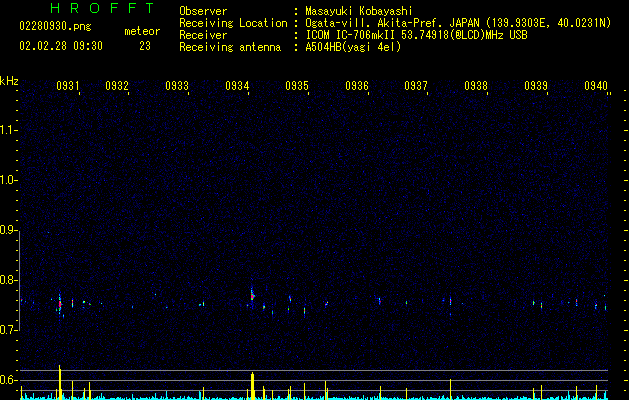Viewport: 629px width, 400px height.
Task: Click the A504HB(yagi 4el) antenna value
Action: 353,47
